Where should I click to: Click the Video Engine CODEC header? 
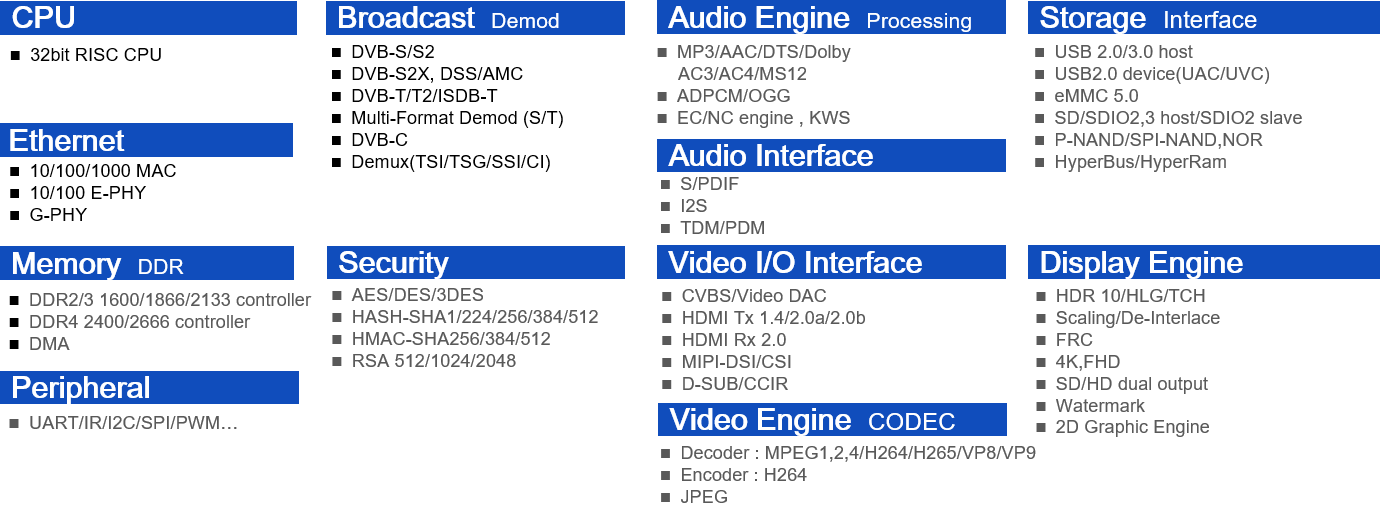832,419
